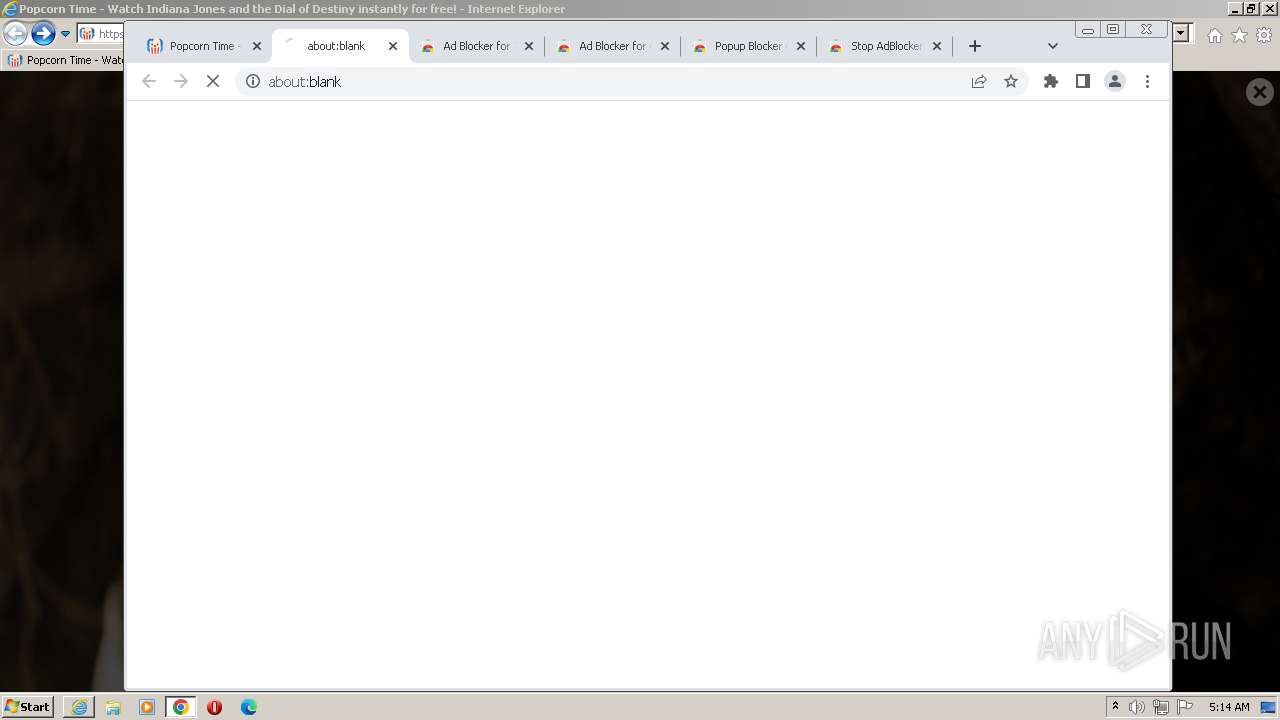Click the Internet Explorer address field

(101, 34)
